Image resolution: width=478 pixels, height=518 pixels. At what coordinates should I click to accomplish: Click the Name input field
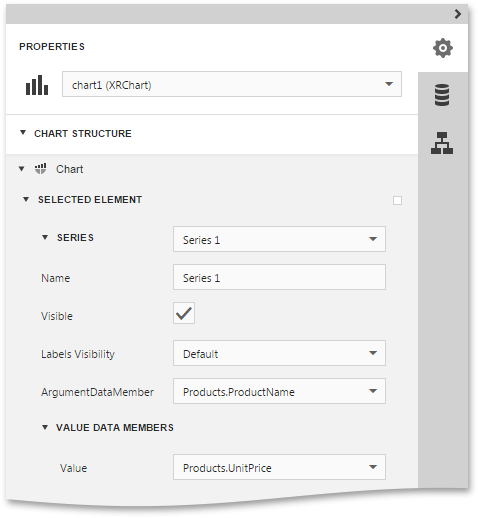point(279,277)
